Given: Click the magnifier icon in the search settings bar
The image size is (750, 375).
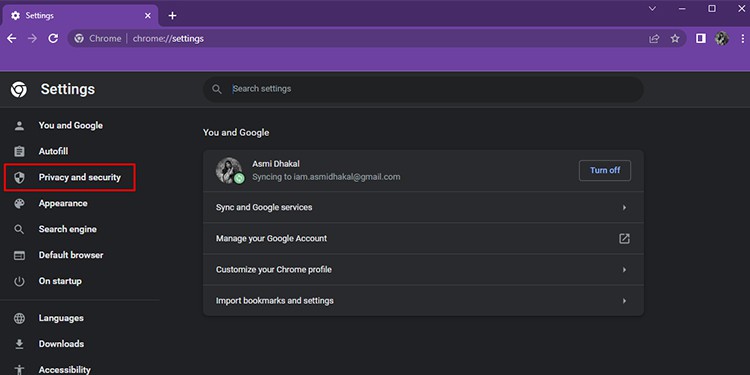Looking at the screenshot, I should 217,89.
